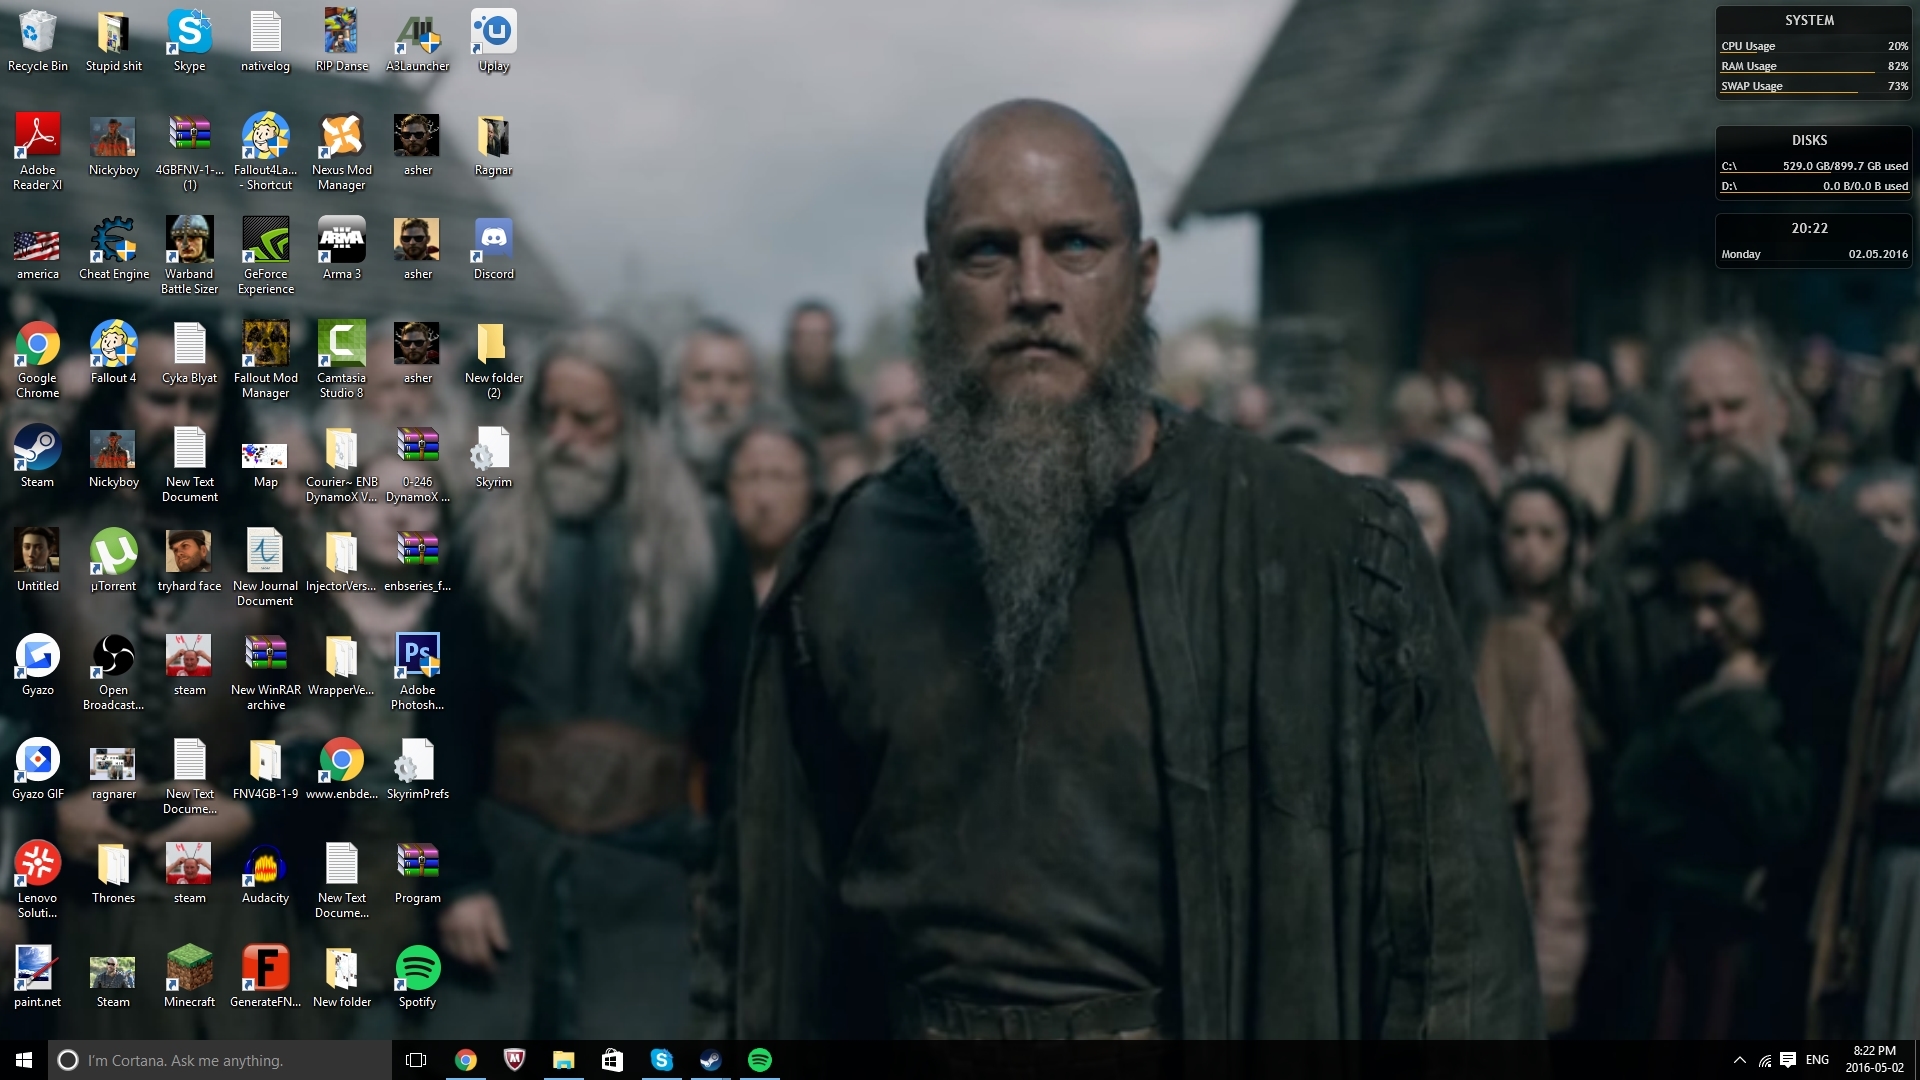Open McAfee from the taskbar
Screen dimensions: 1920x1080
[514, 1060]
